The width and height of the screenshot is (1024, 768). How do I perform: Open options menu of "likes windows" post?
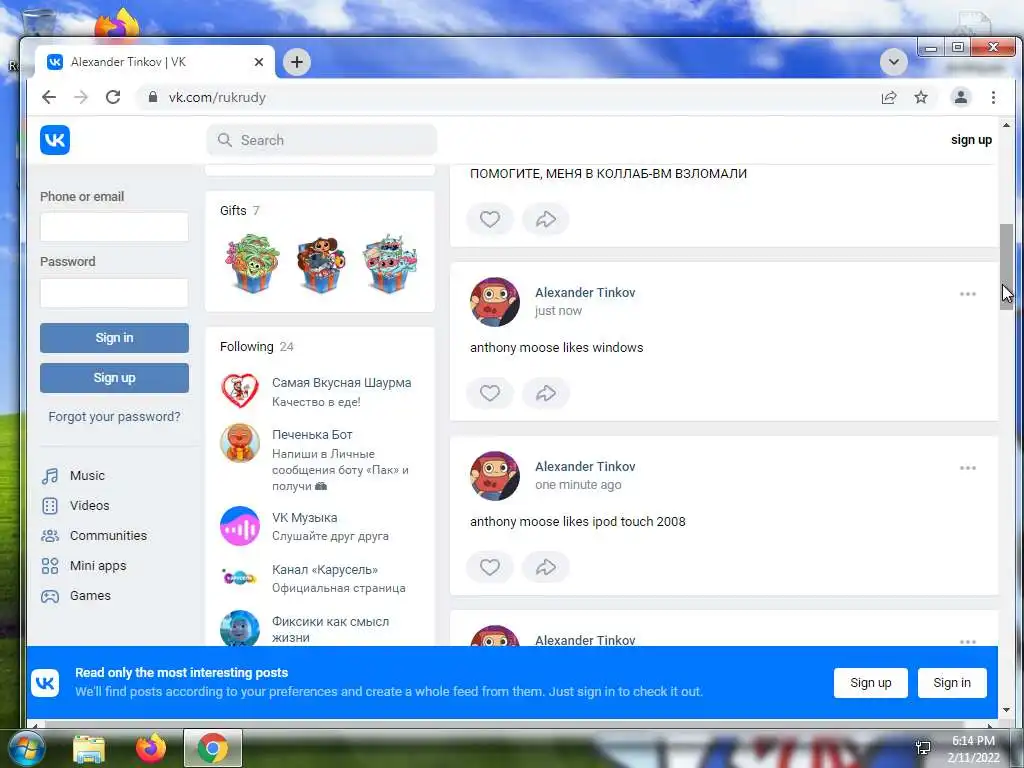968,294
